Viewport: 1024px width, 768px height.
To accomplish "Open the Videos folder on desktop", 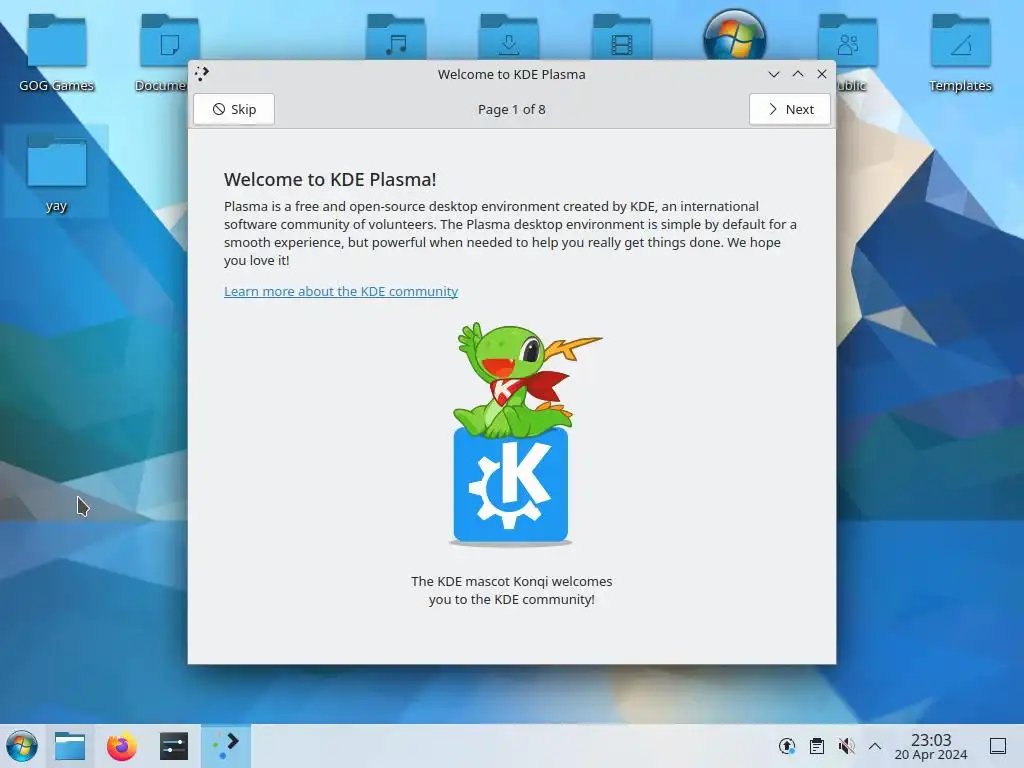I will [622, 36].
